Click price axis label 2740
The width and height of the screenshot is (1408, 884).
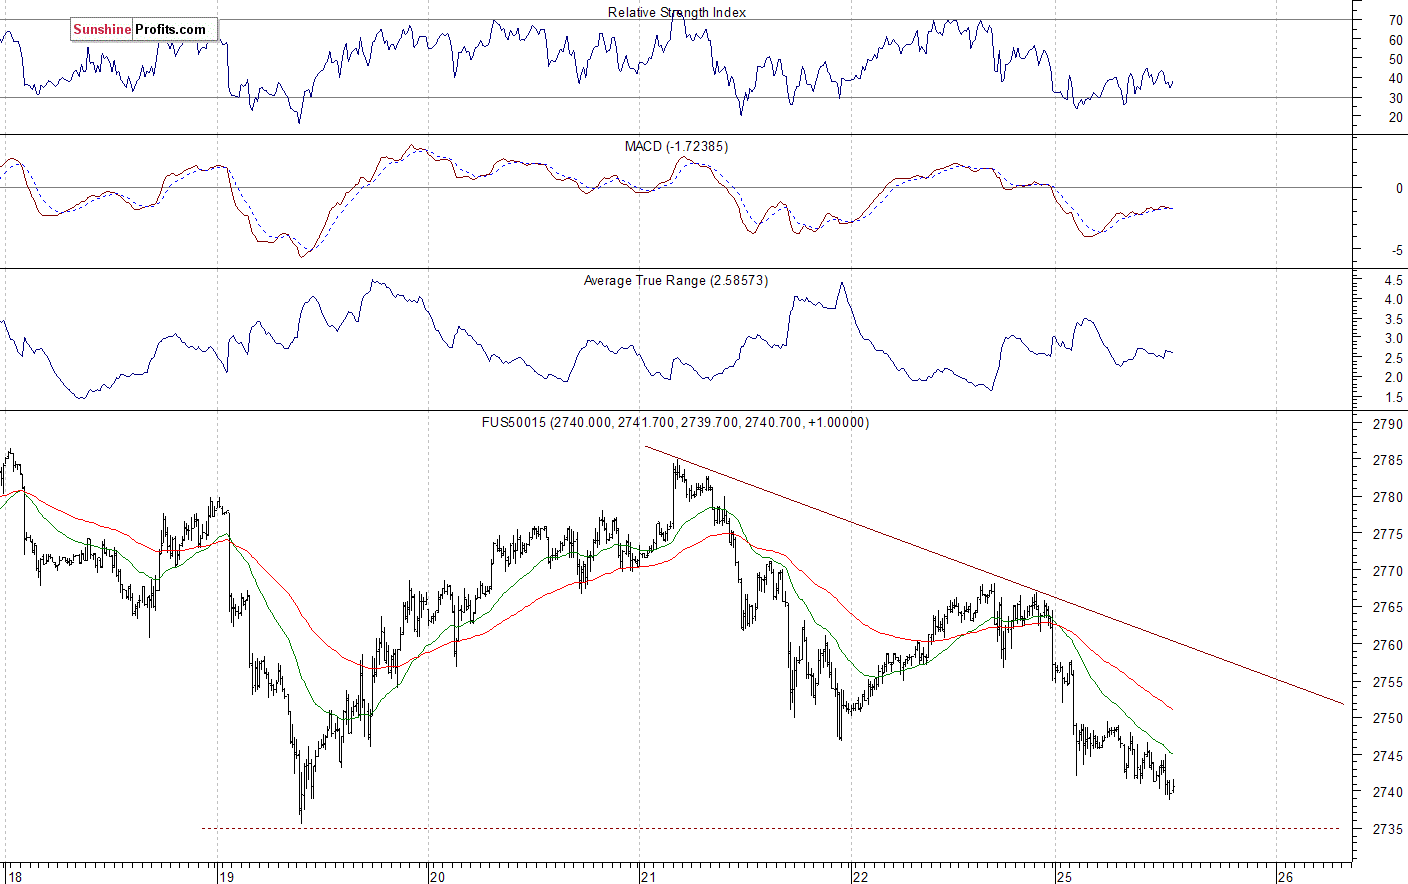(x=1388, y=792)
